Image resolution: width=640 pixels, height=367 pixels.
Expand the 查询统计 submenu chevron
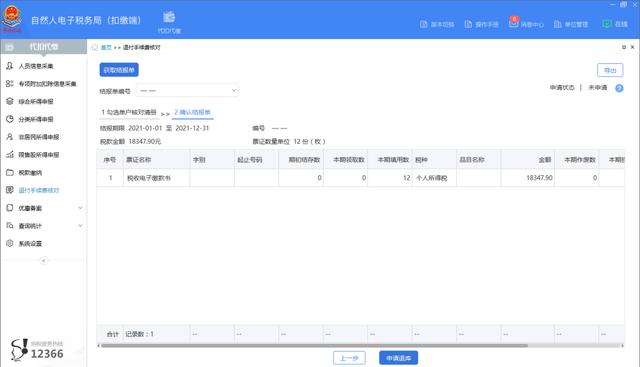click(x=80, y=225)
